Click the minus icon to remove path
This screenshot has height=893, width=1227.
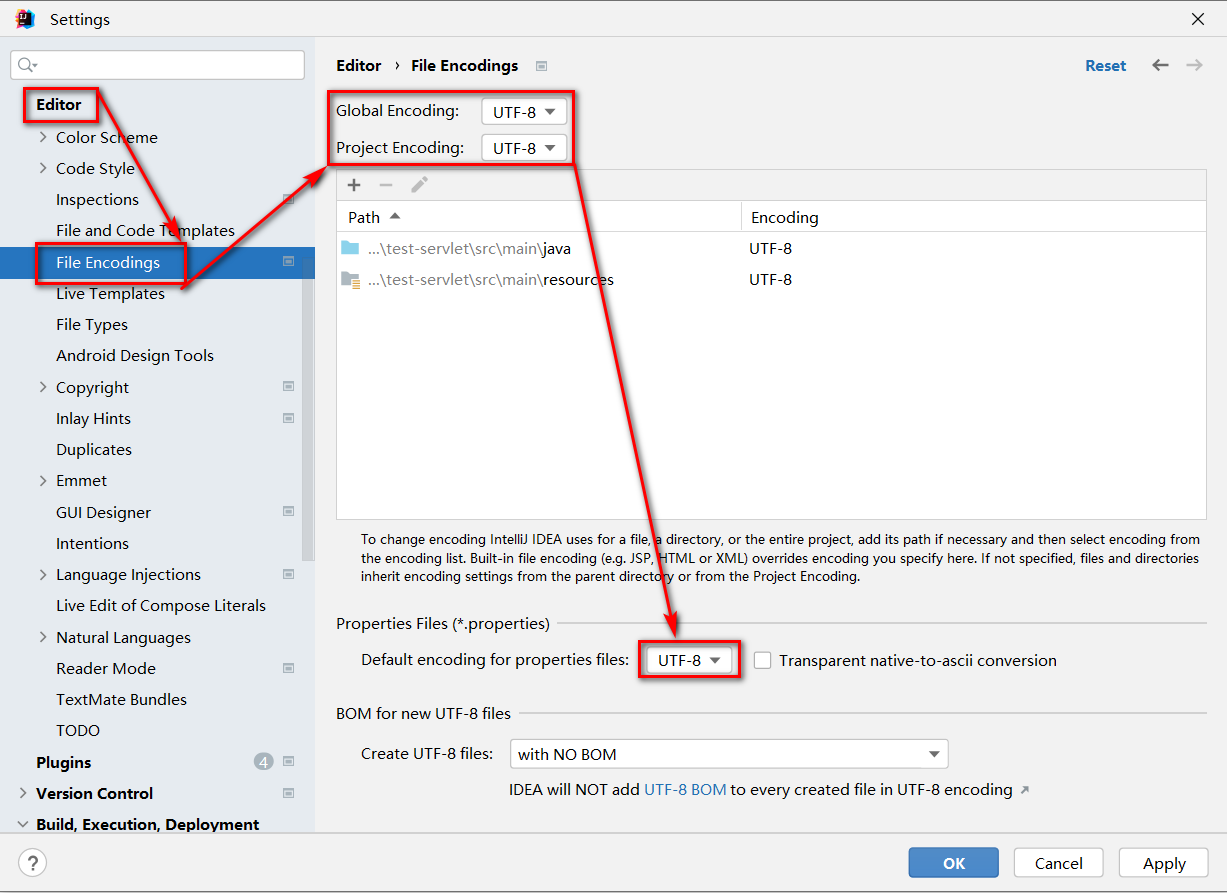coord(386,185)
